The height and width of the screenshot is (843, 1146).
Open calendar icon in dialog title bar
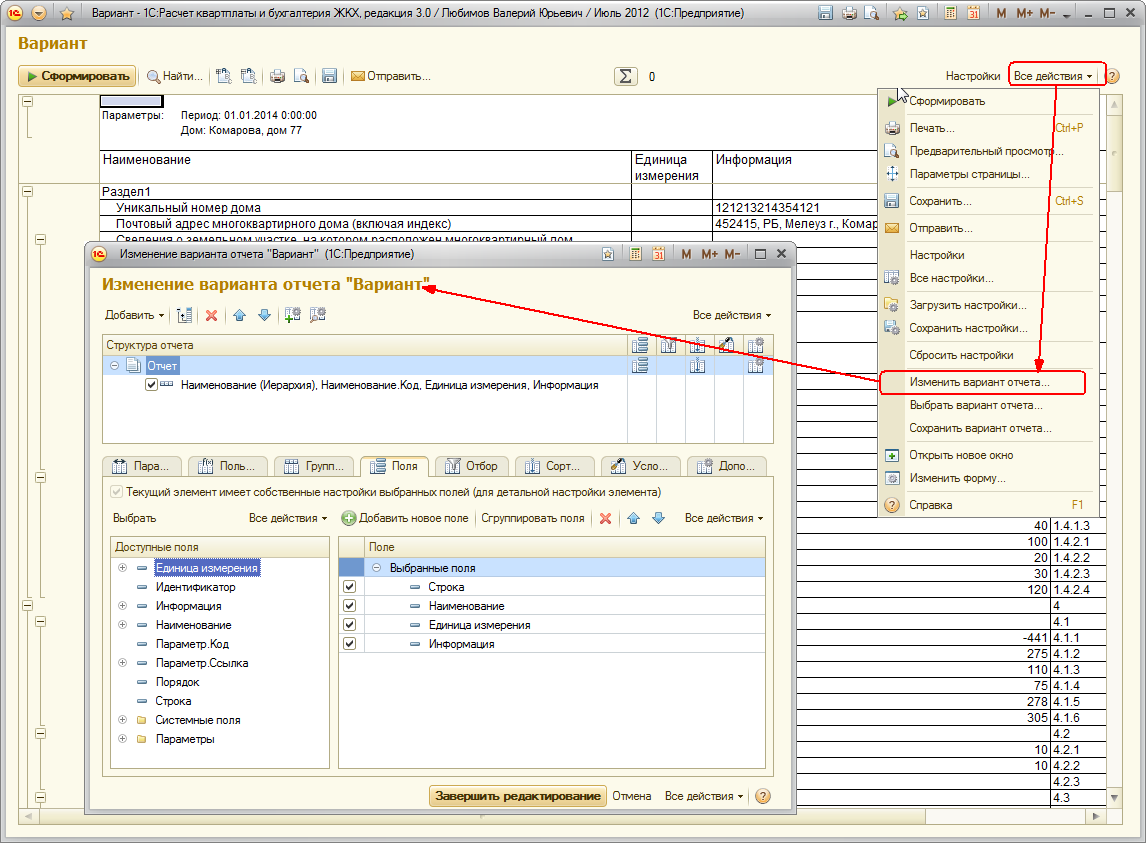659,254
